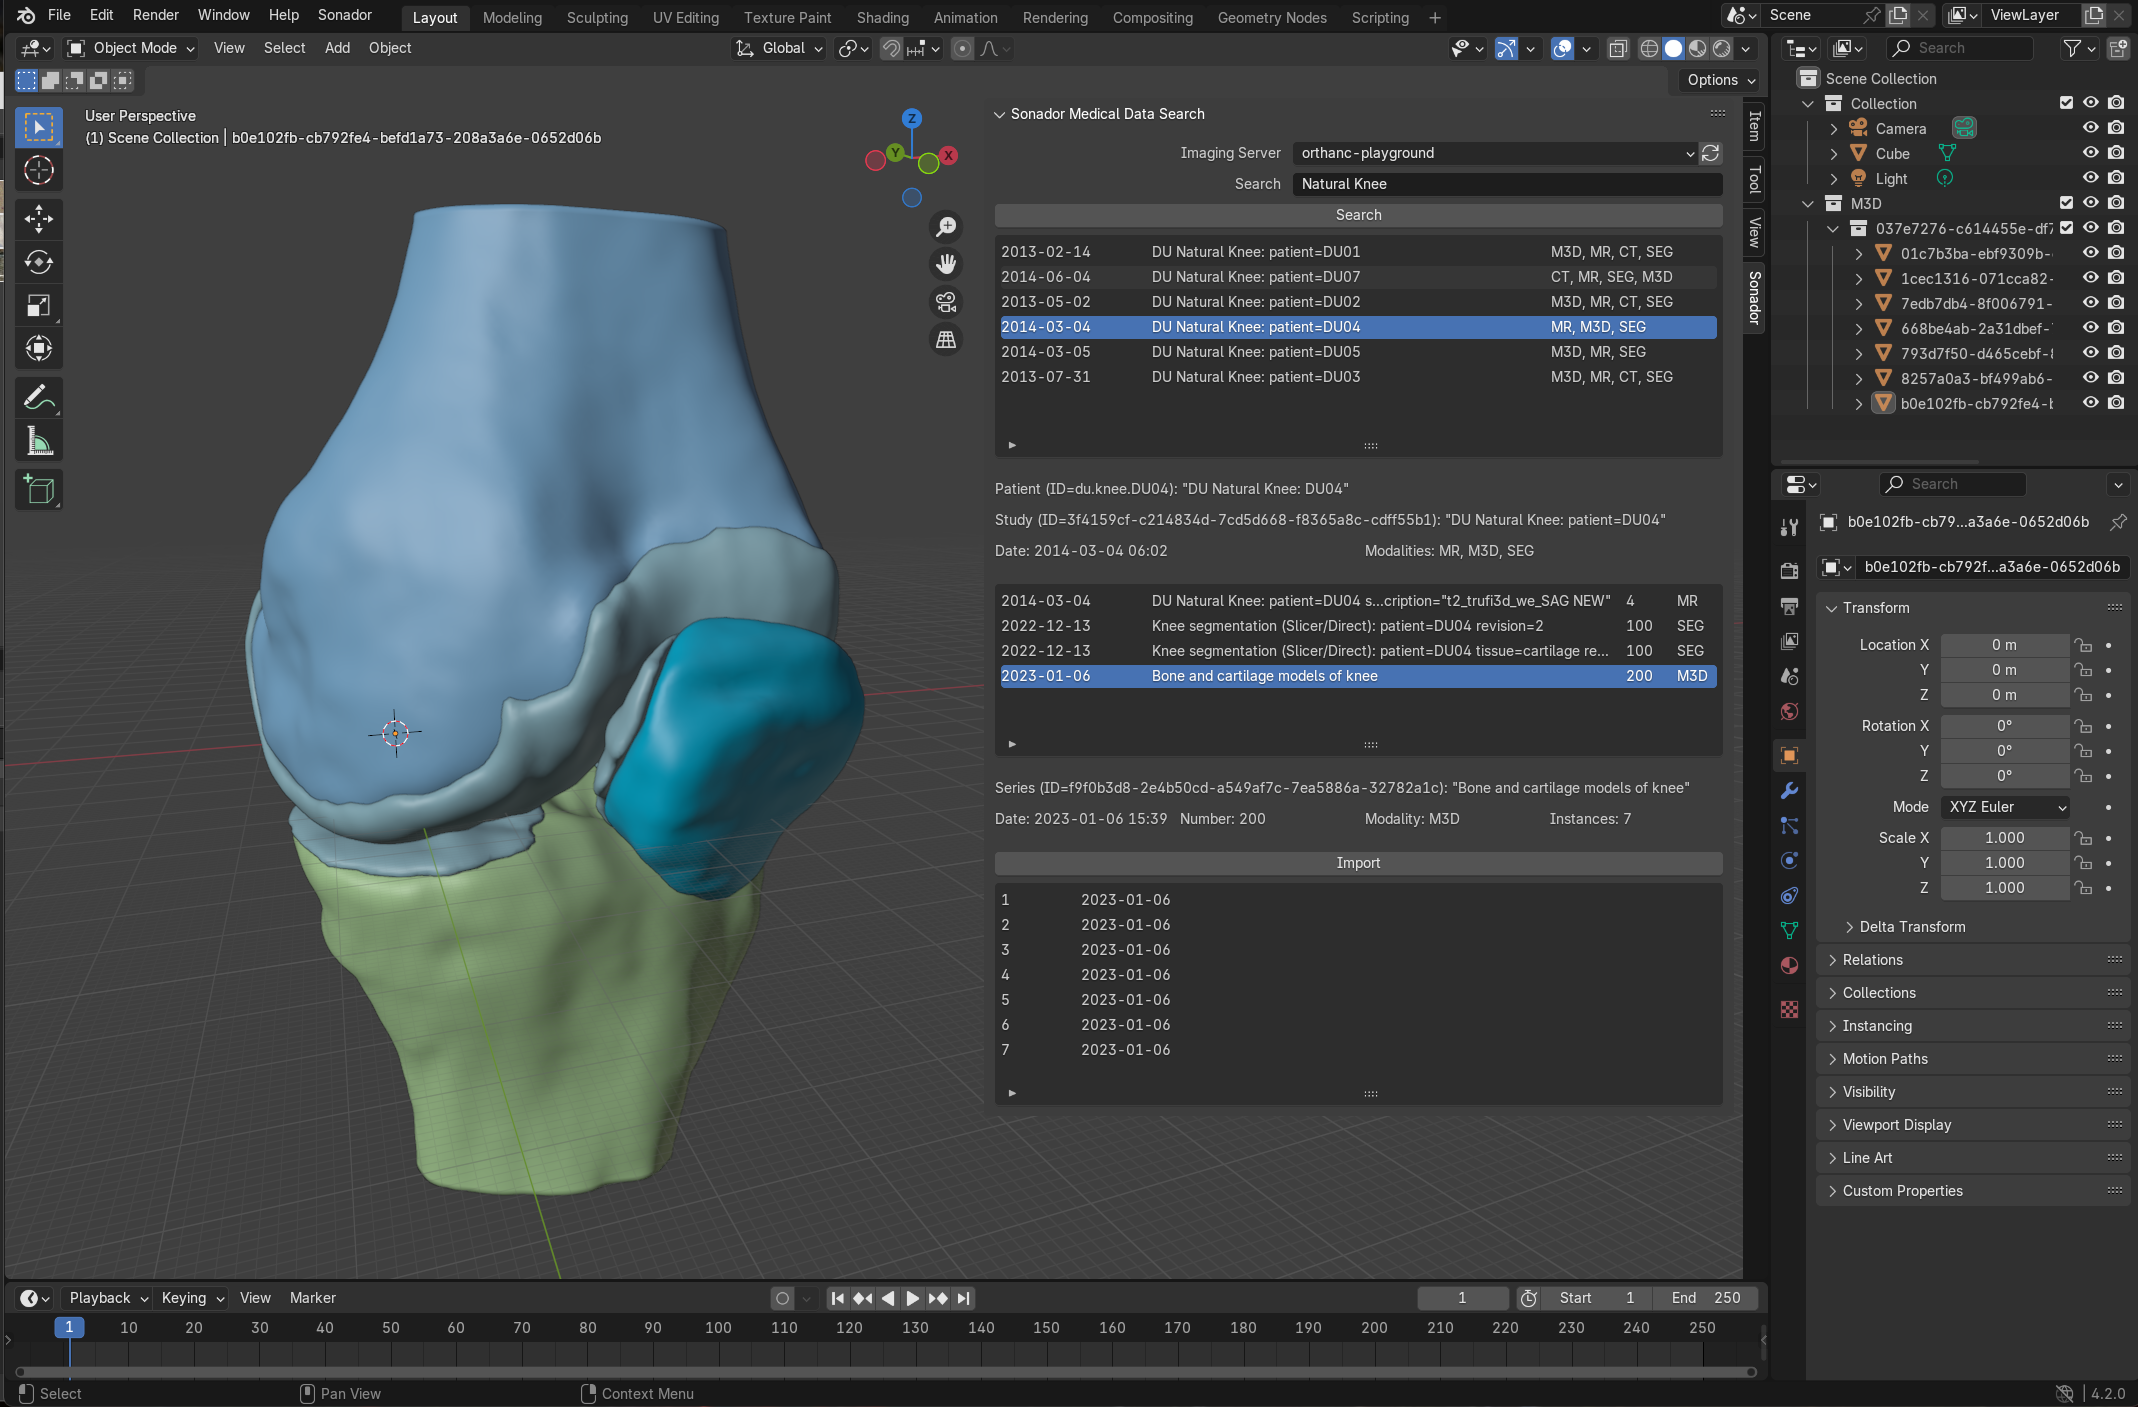Open the Object Data mesh properties tab

click(x=1790, y=930)
